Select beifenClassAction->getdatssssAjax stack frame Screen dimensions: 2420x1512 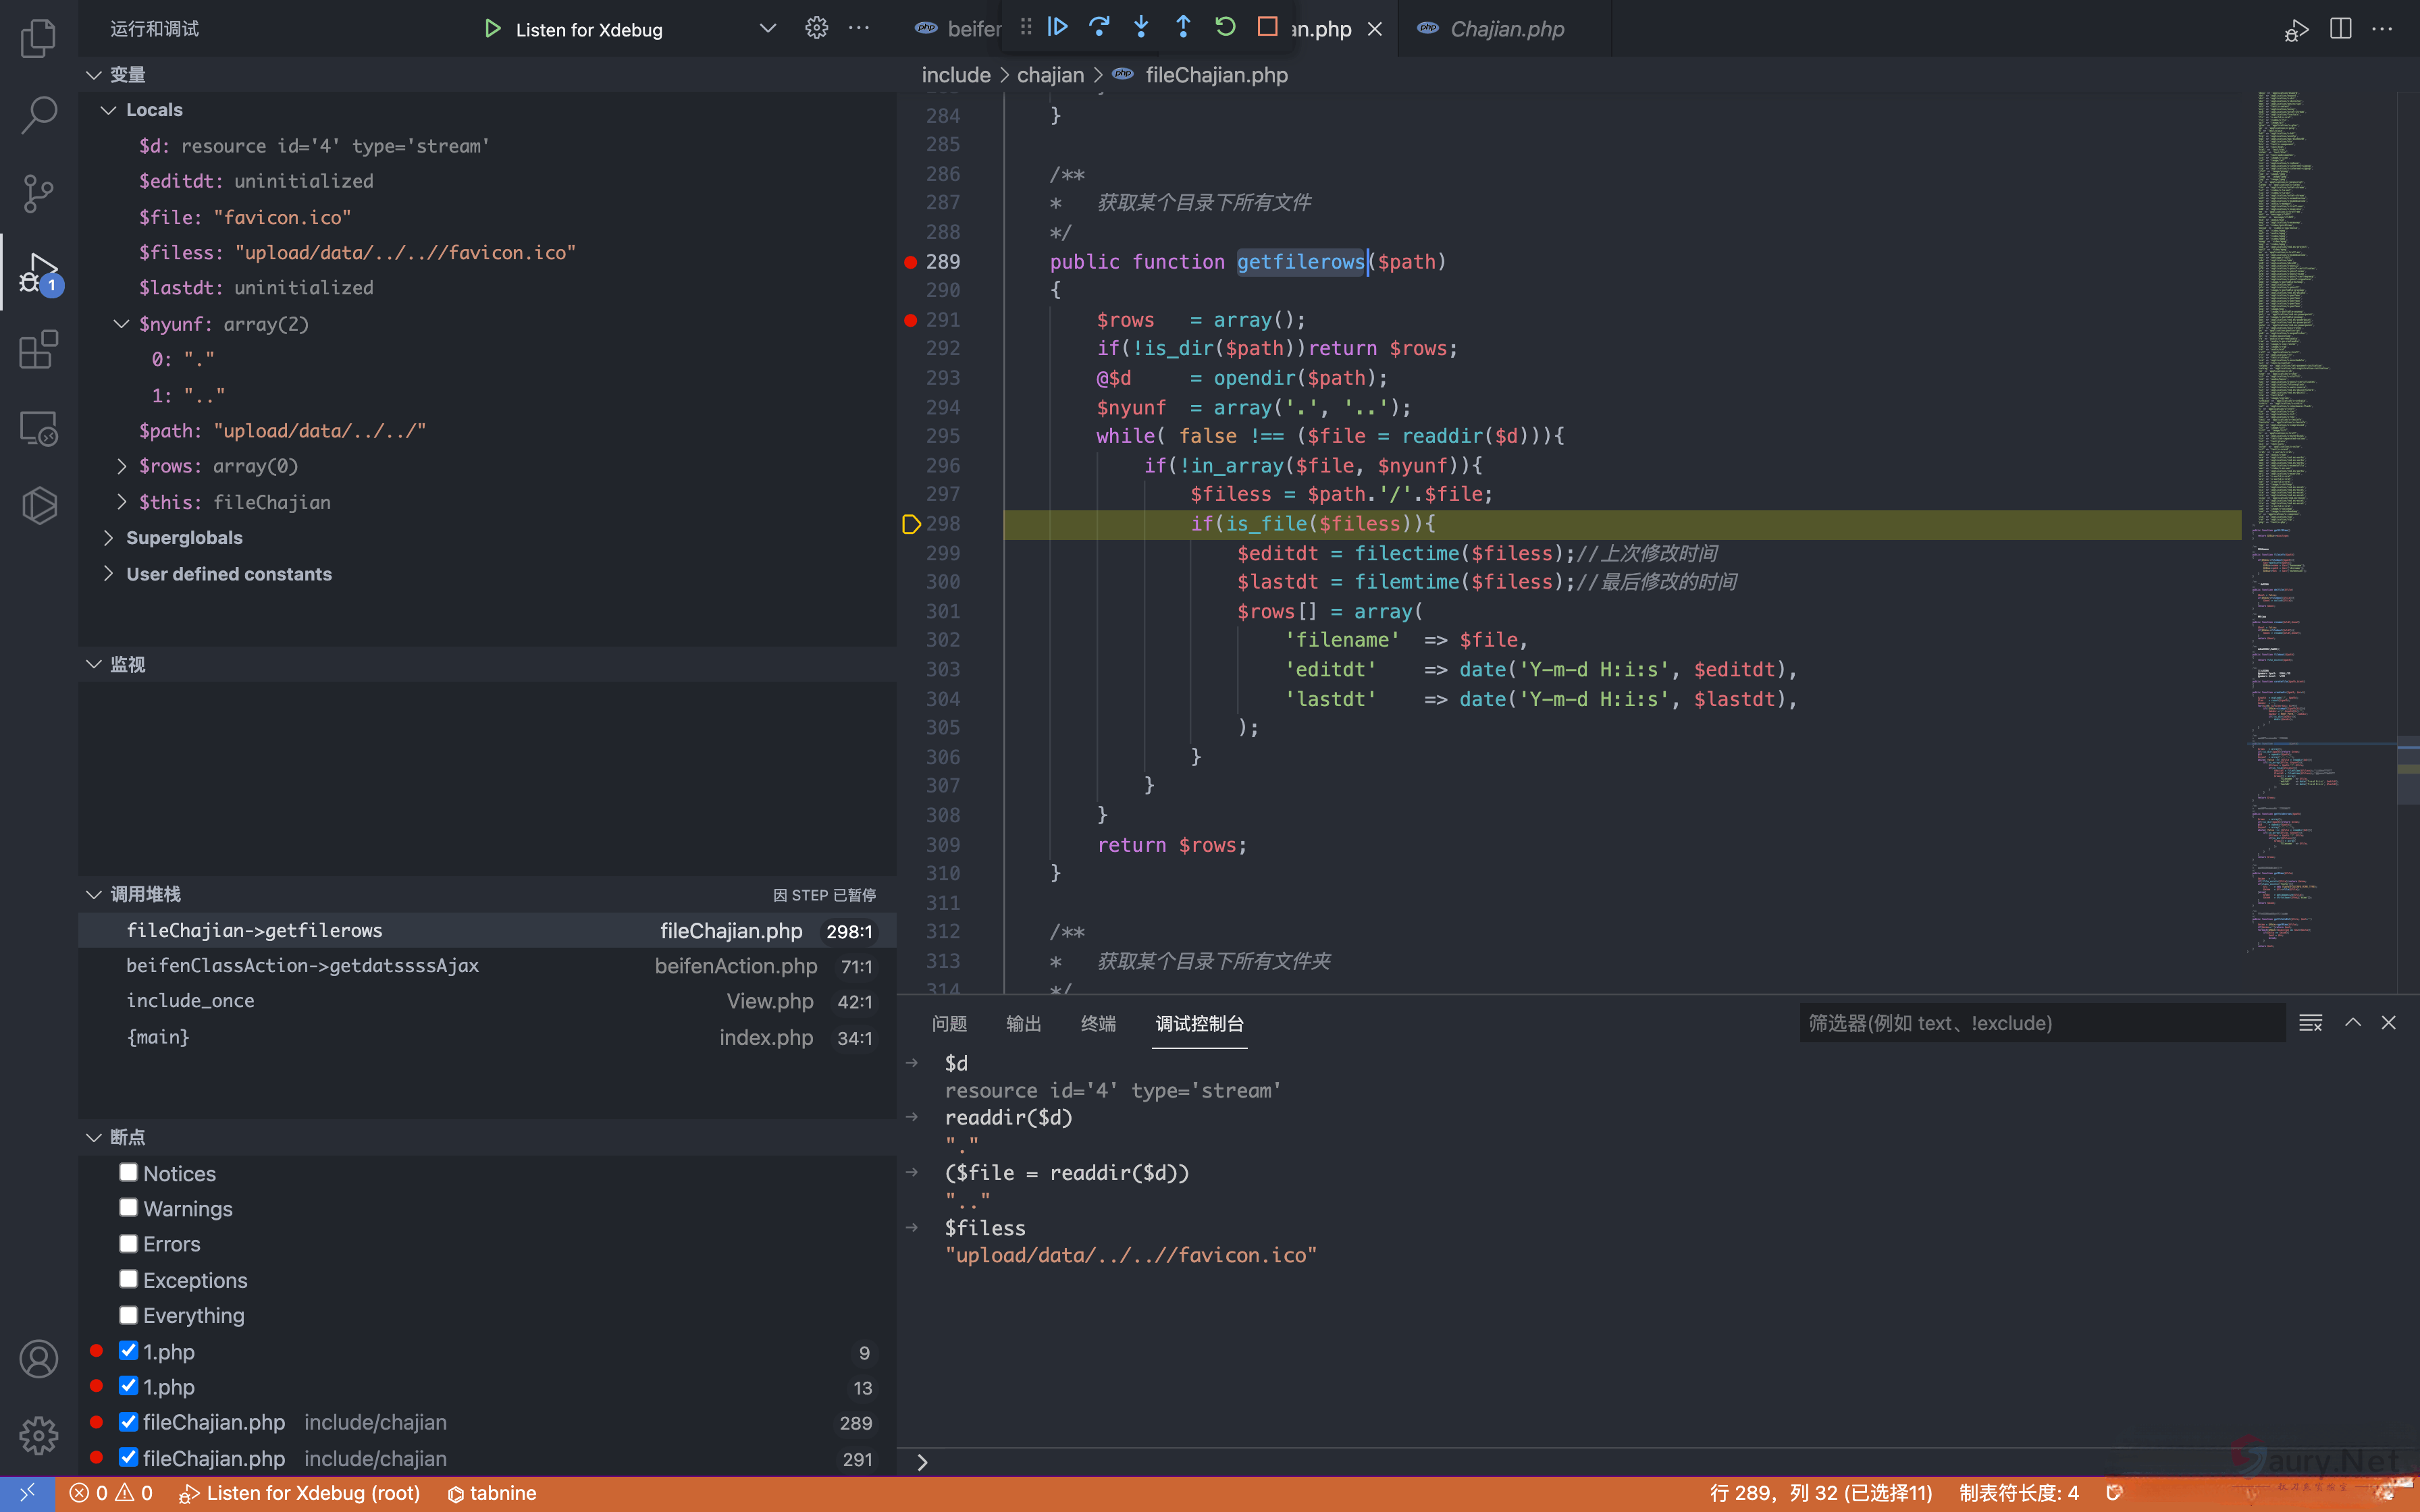(302, 965)
